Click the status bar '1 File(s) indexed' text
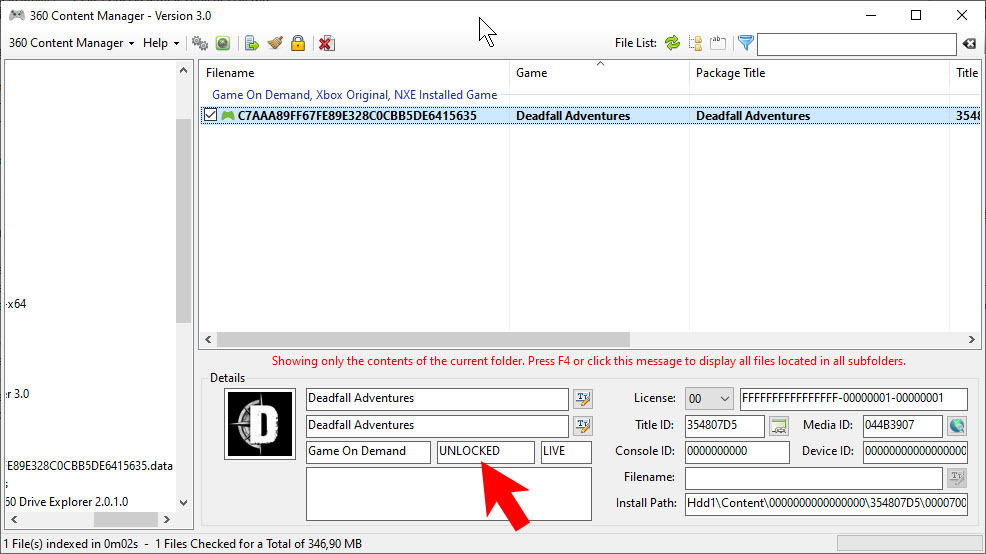 click(70, 544)
